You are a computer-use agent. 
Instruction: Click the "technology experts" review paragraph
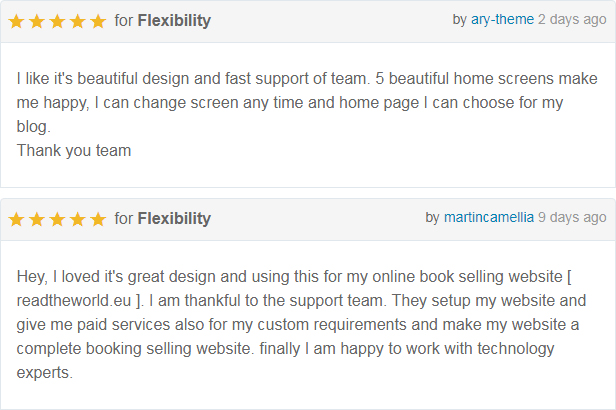click(300, 324)
